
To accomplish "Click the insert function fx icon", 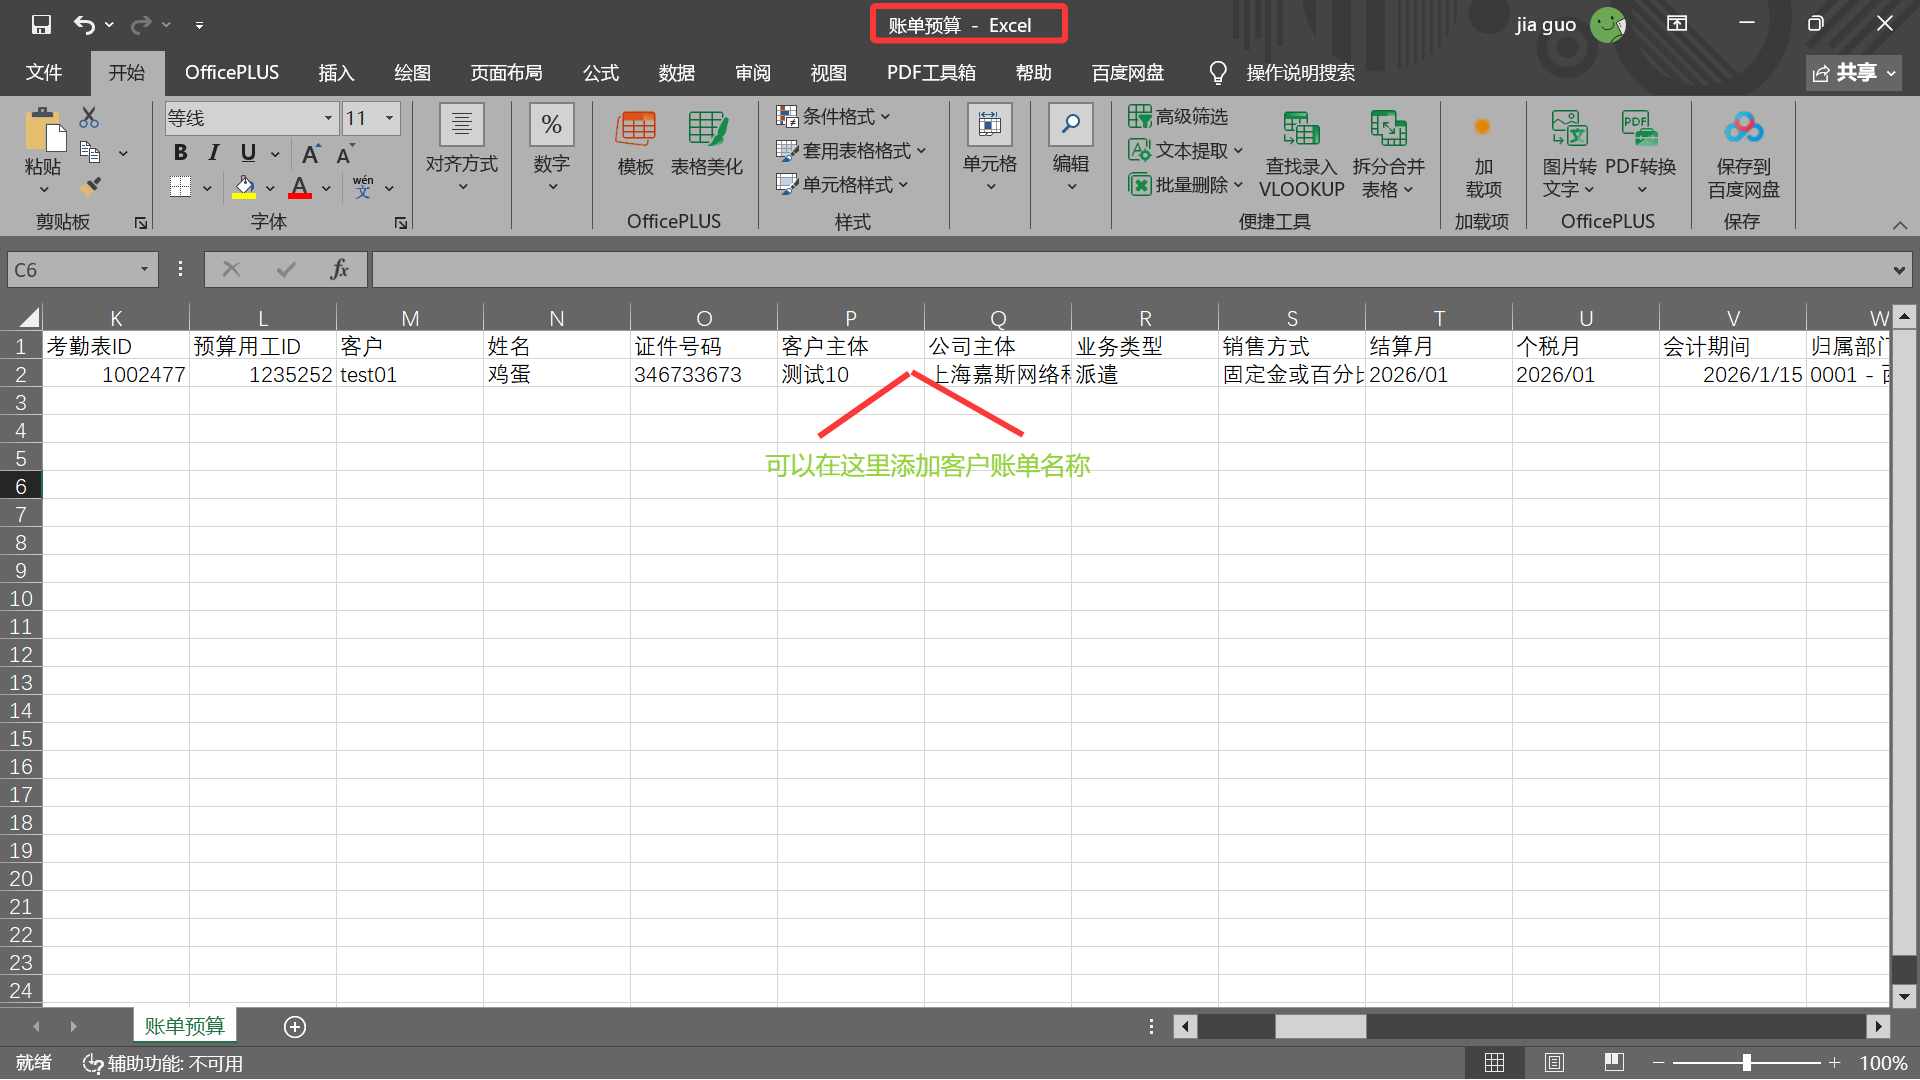I will tap(339, 269).
